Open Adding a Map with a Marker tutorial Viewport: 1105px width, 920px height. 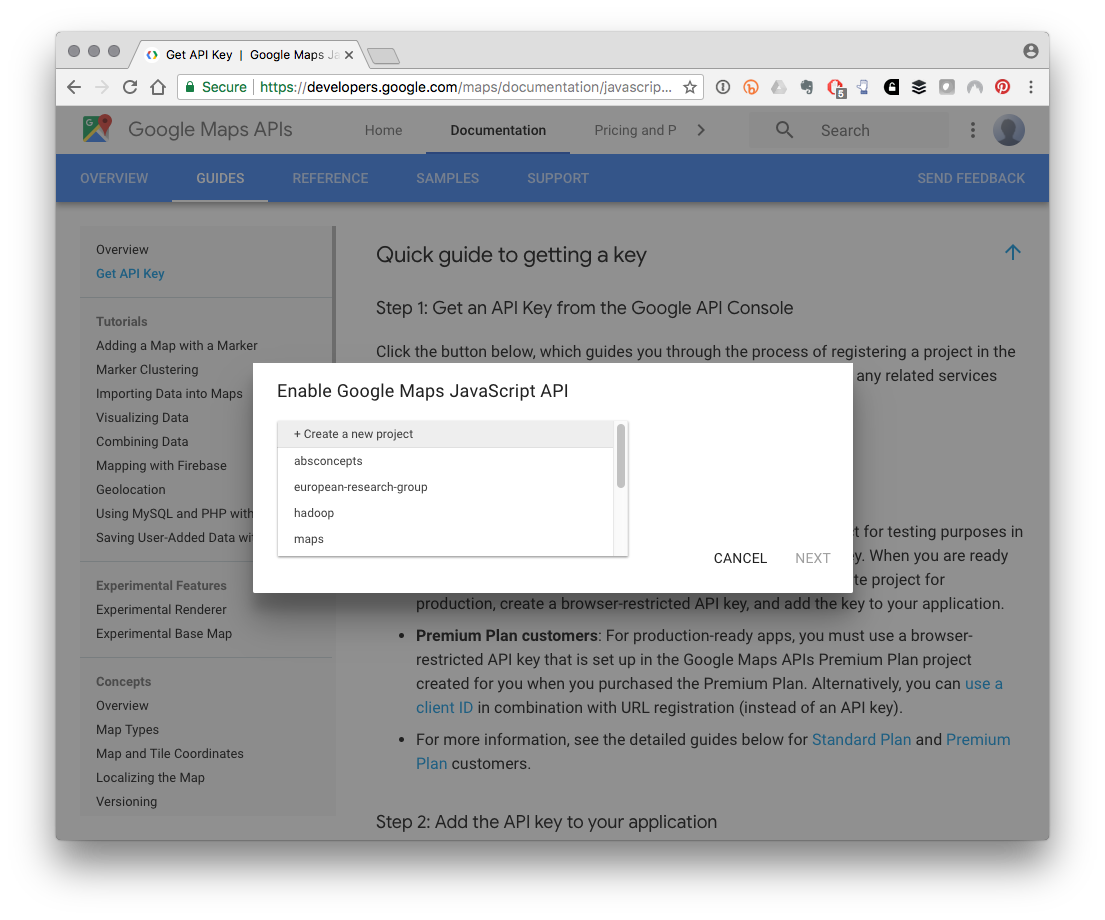[177, 345]
